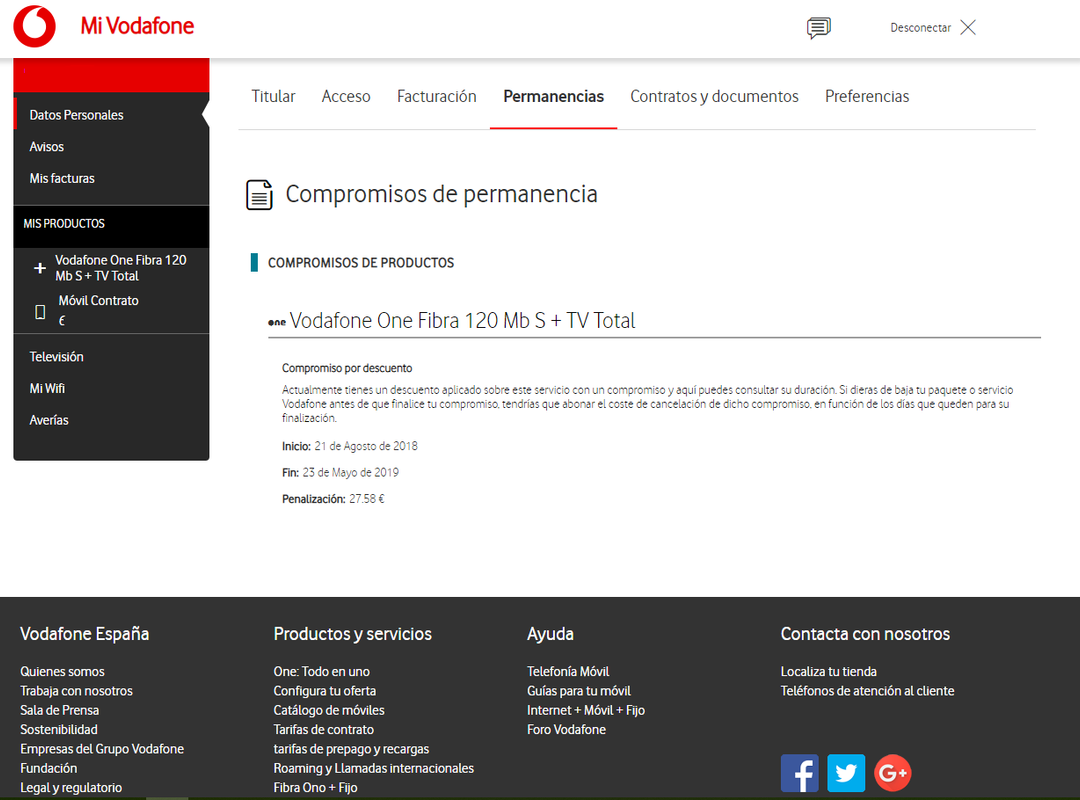The image size is (1080, 800).
Task: Click the Contacta con nosotros heading
Action: [865, 634]
